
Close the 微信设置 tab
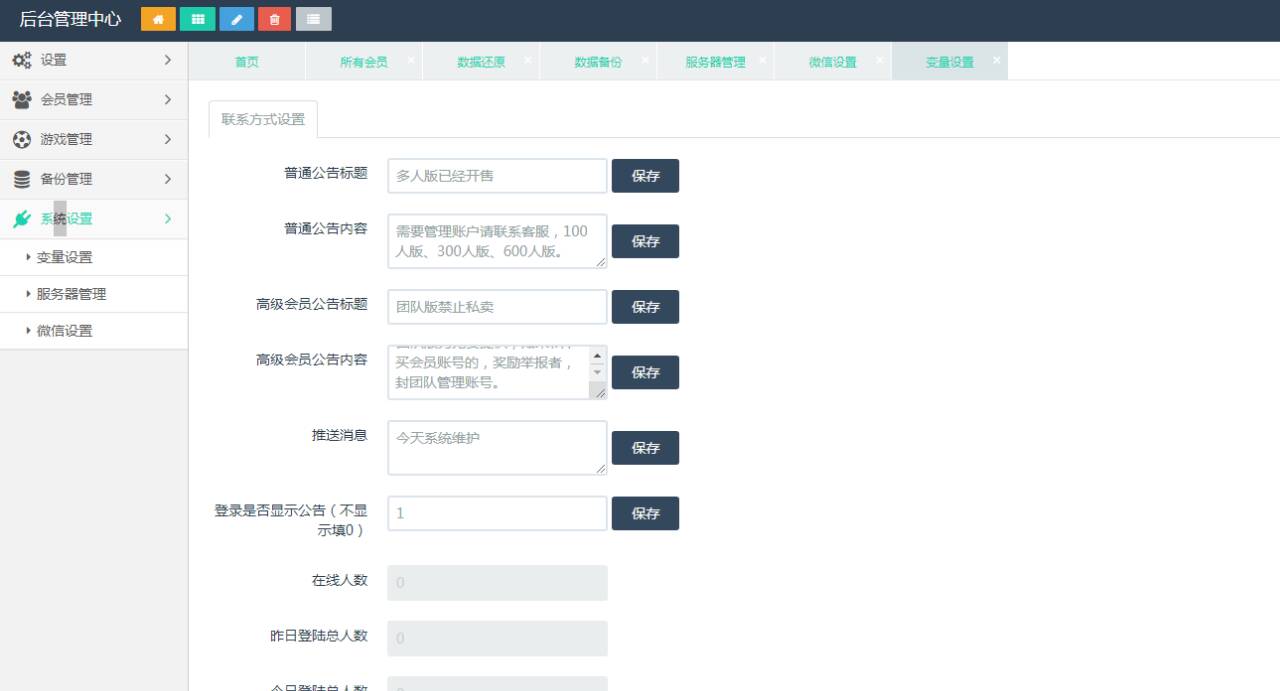(x=879, y=60)
